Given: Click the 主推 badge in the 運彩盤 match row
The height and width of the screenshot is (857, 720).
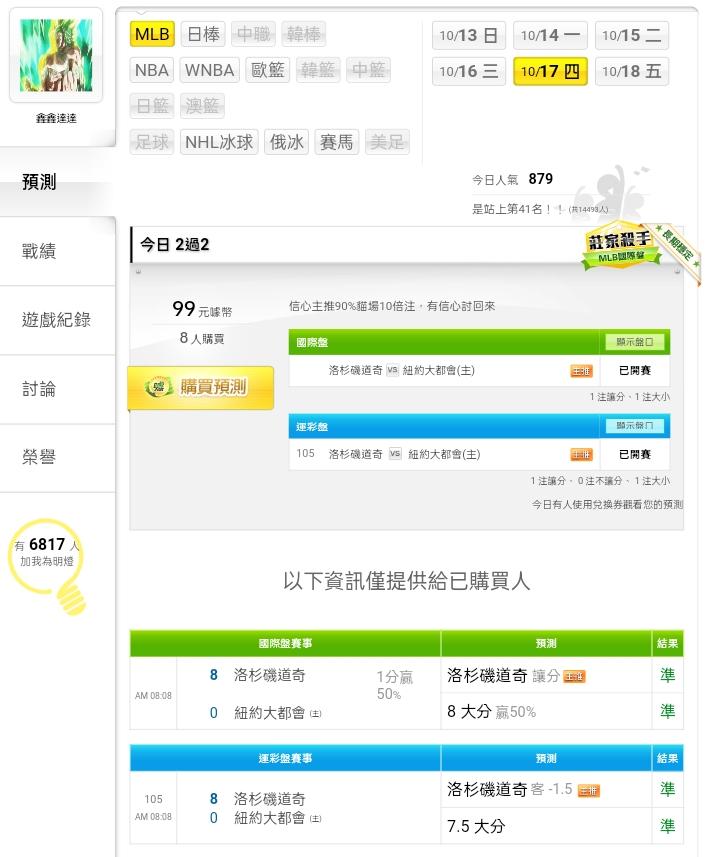Looking at the screenshot, I should click(x=581, y=454).
